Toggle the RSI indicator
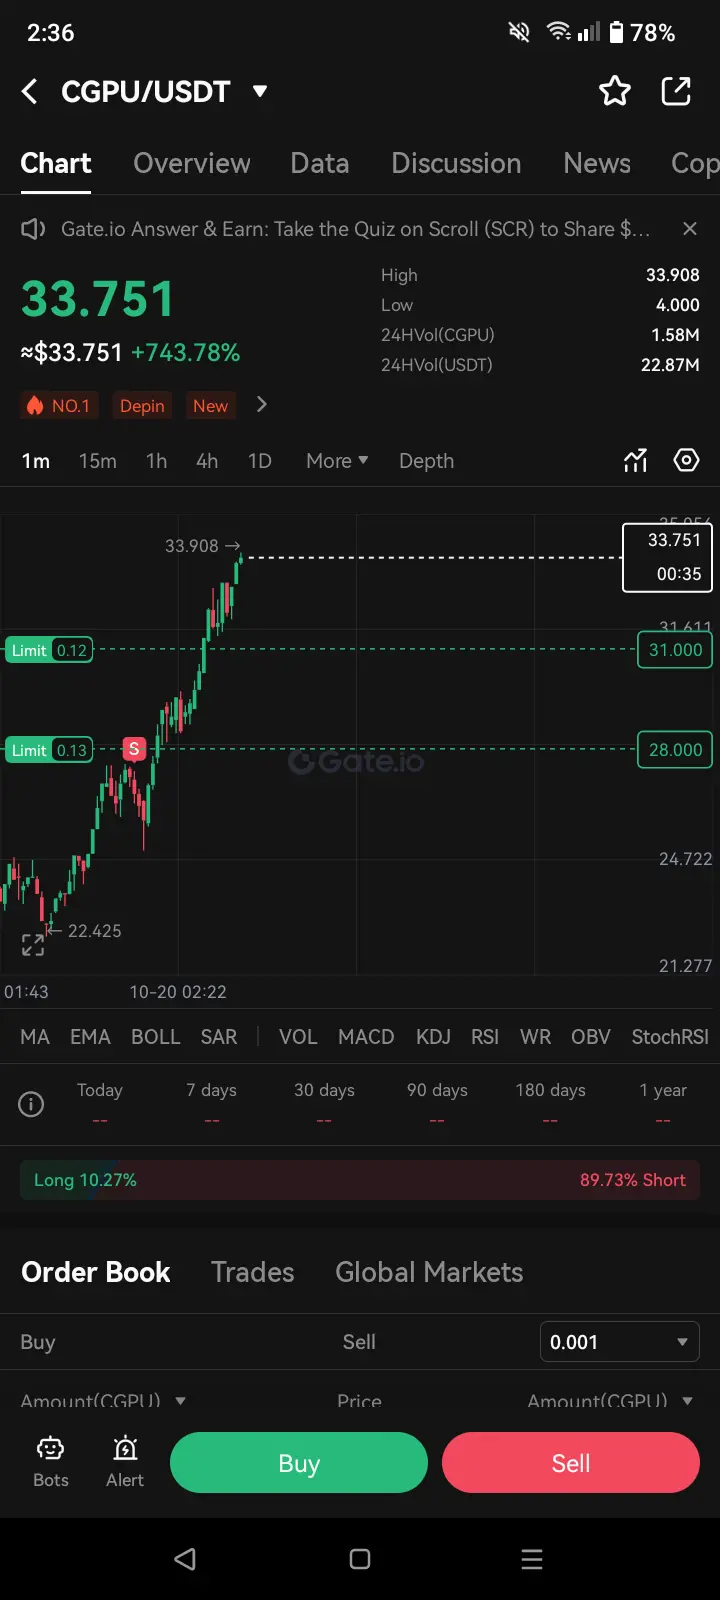 [485, 1037]
